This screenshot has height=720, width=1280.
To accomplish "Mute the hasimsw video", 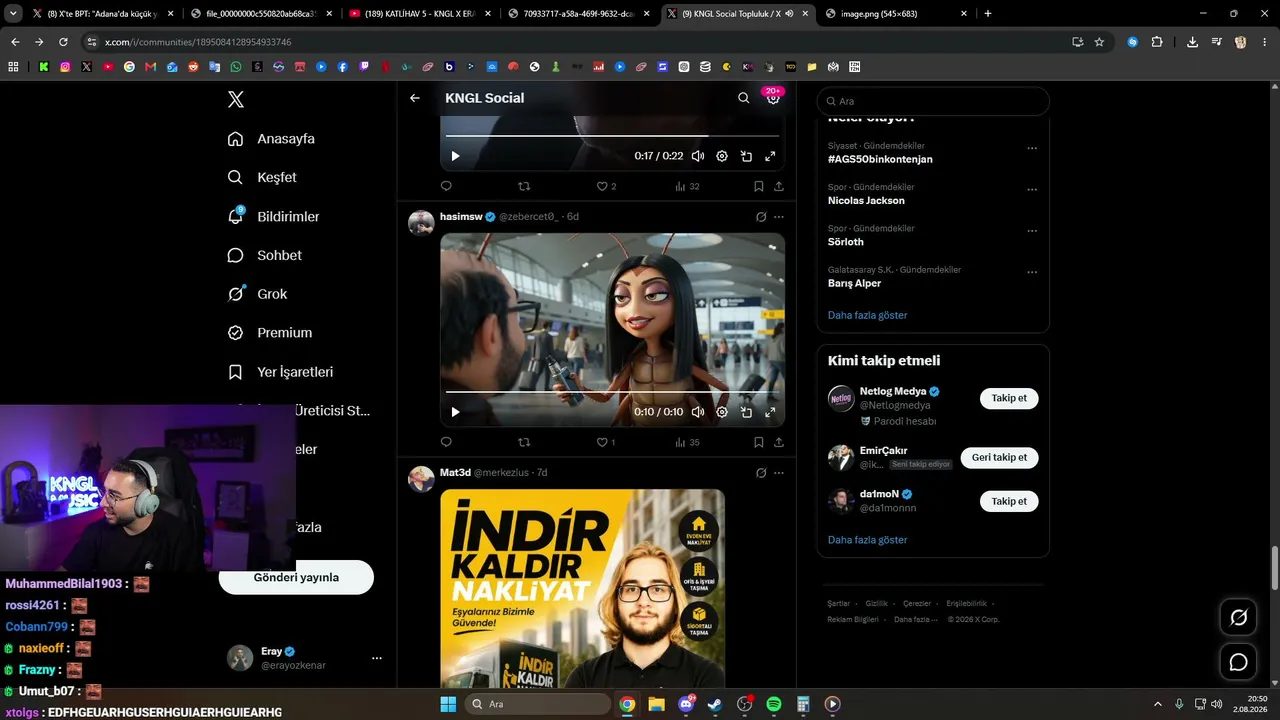I will click(x=698, y=412).
